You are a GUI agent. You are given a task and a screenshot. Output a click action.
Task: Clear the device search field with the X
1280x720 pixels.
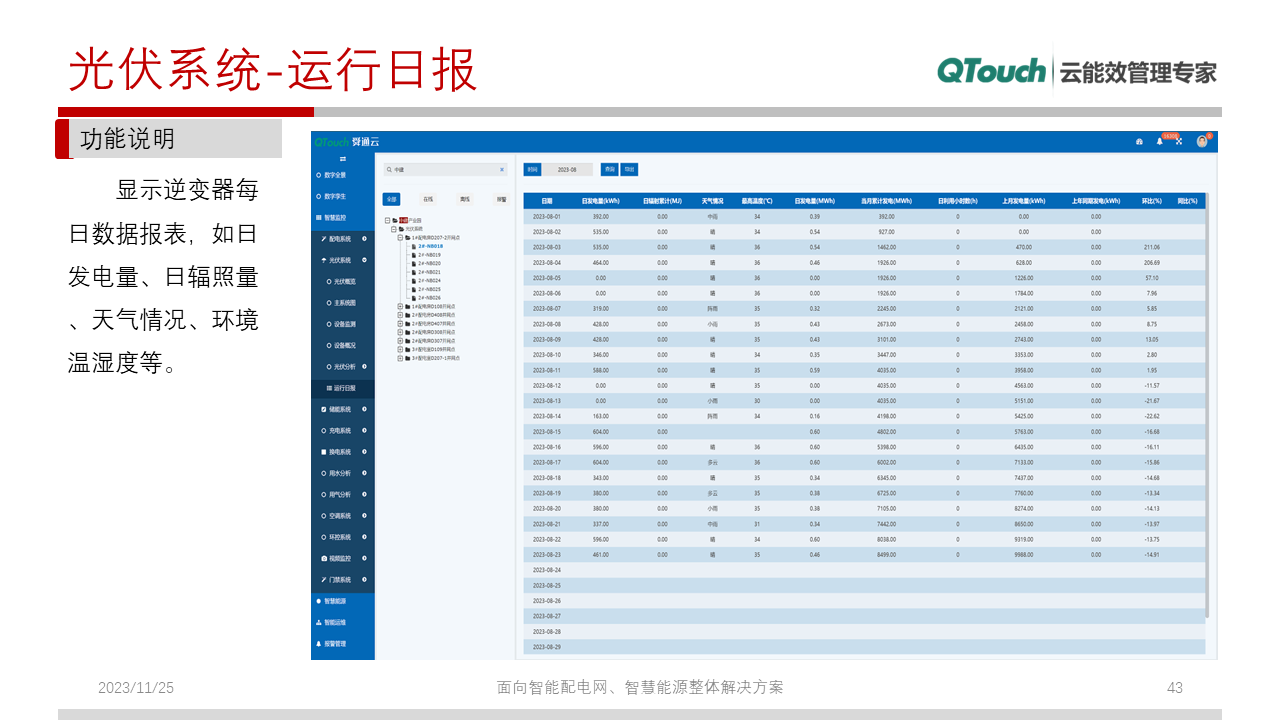501,169
